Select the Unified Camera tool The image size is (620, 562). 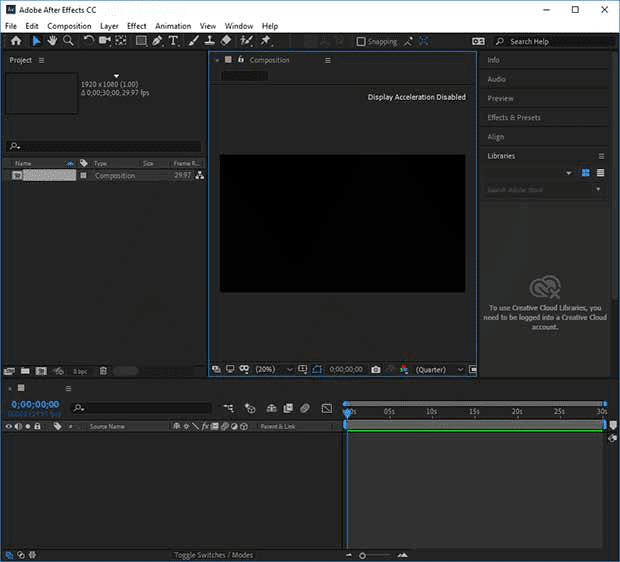point(105,41)
